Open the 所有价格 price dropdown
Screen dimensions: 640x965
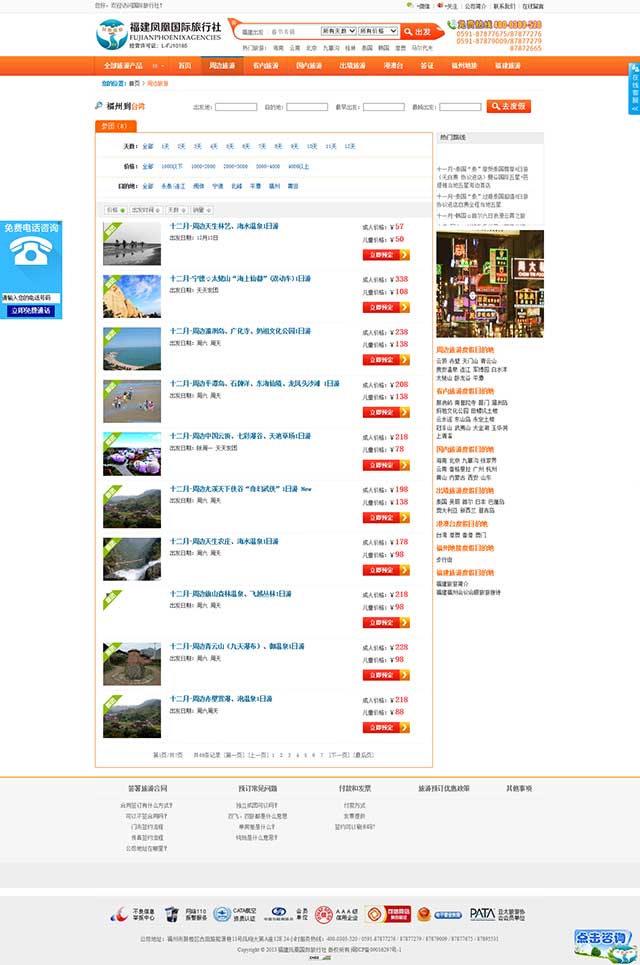378,32
